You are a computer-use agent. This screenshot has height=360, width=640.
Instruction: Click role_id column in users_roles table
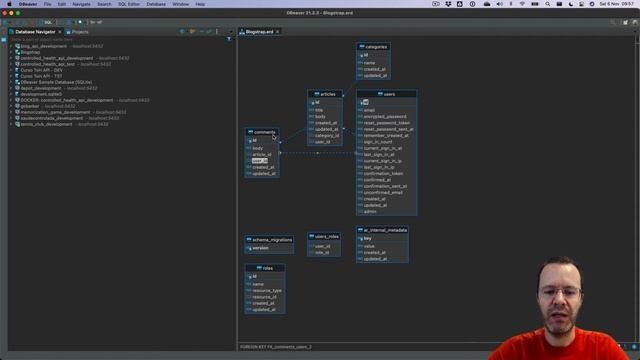(x=322, y=253)
